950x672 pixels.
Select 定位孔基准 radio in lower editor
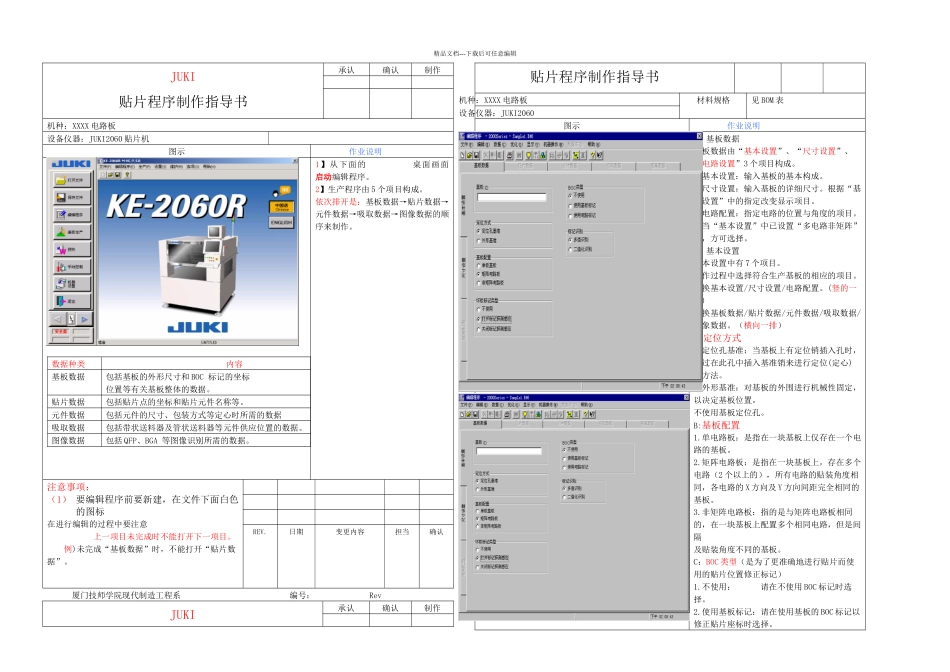click(x=487, y=481)
